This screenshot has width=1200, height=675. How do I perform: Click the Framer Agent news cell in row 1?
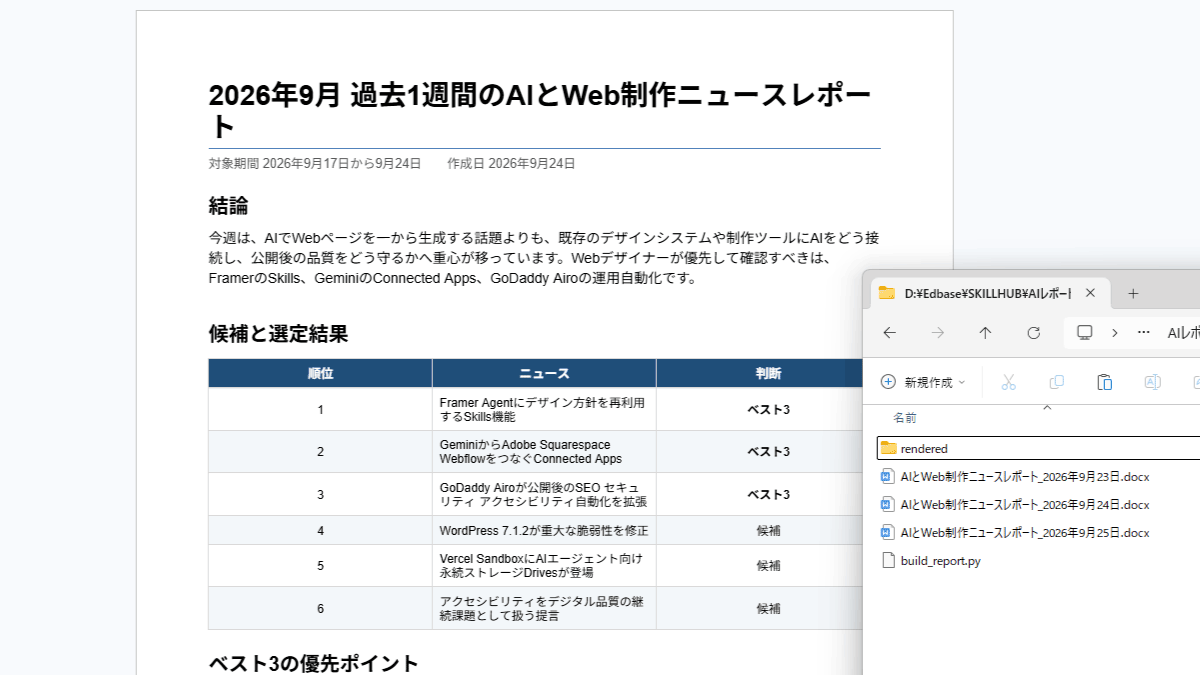(544, 410)
